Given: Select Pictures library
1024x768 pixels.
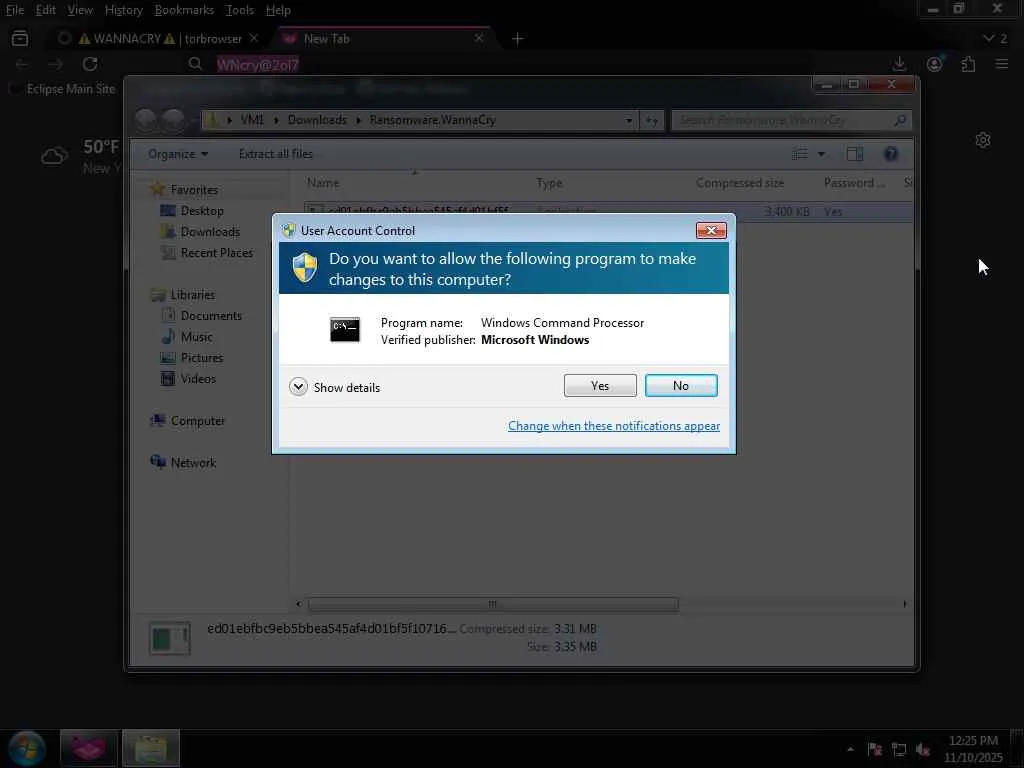Looking at the screenshot, I should click(201, 358).
